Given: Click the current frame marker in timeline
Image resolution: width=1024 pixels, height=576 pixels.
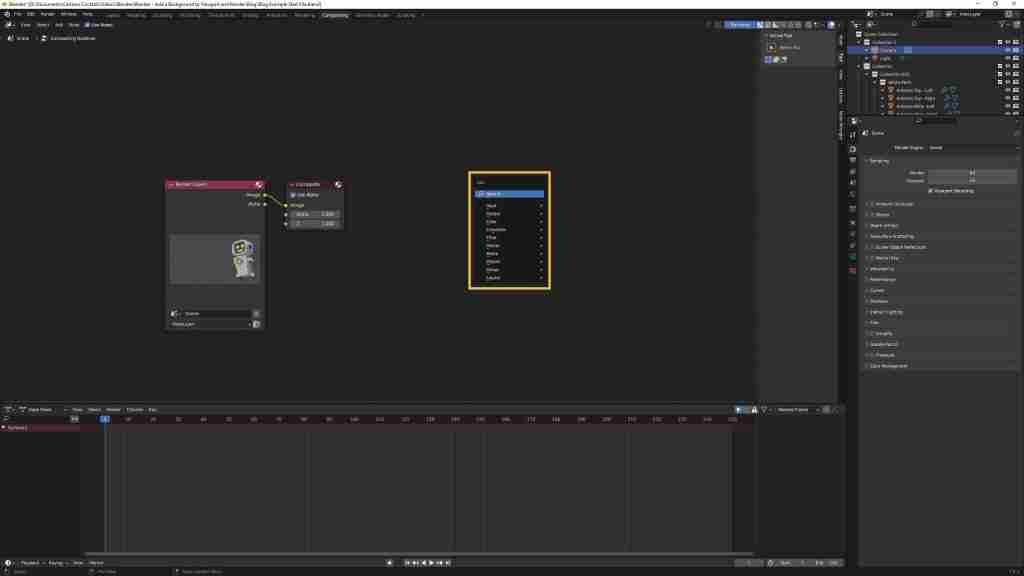Looking at the screenshot, I should (104, 419).
